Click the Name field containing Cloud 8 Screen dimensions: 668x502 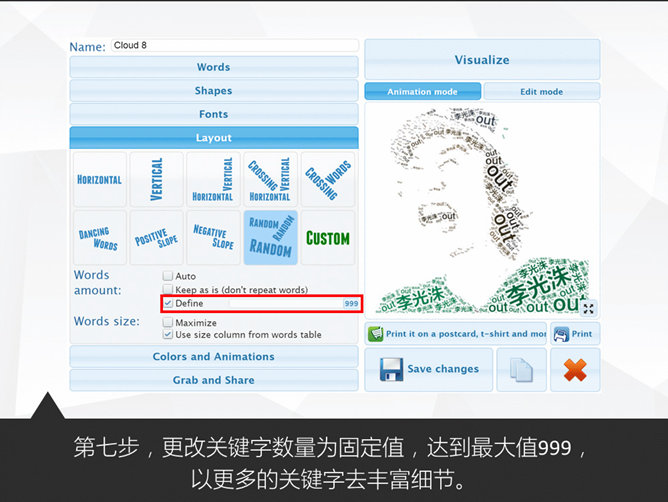pos(233,46)
